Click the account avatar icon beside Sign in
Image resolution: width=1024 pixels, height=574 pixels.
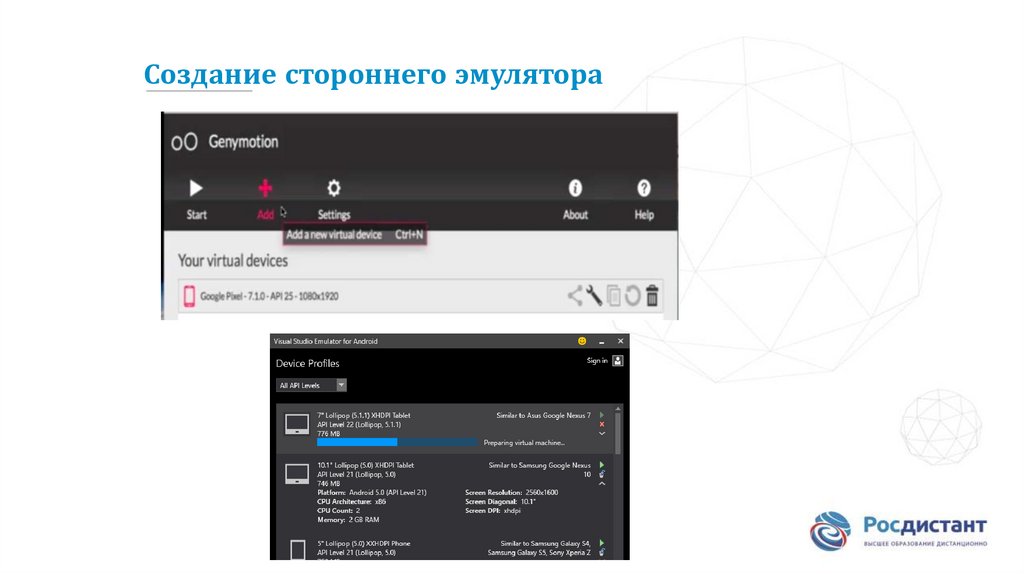618,360
